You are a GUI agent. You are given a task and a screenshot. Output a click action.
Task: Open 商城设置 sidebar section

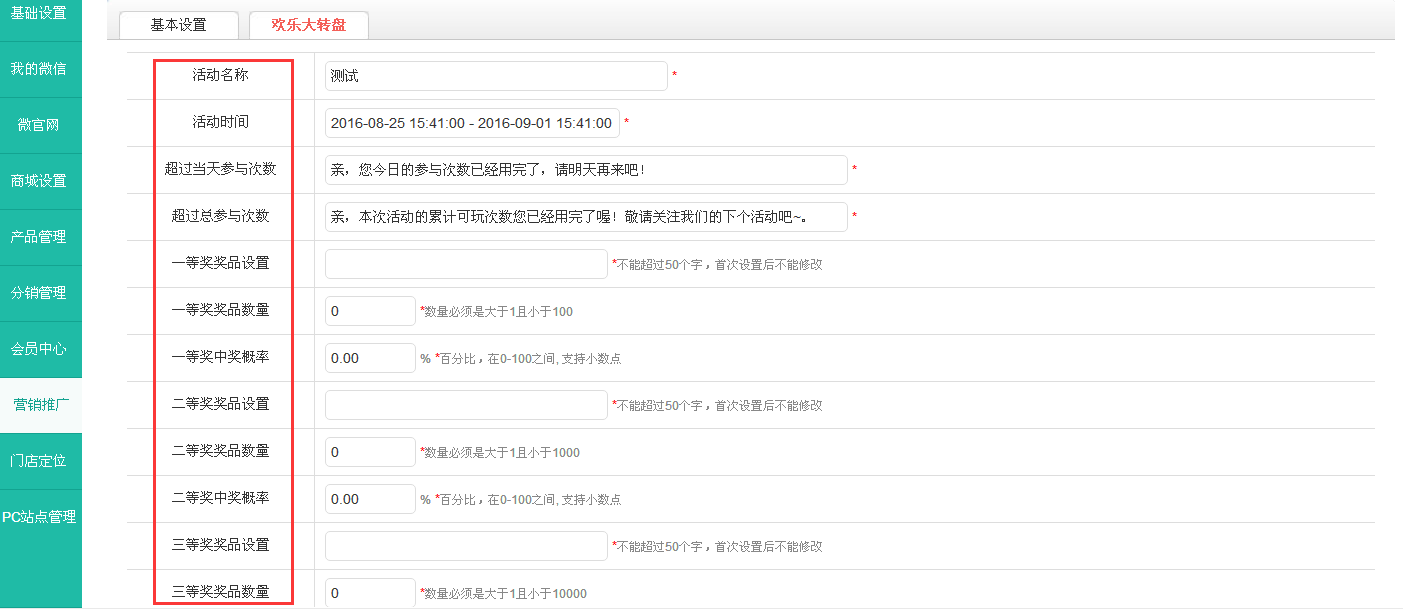[x=40, y=181]
